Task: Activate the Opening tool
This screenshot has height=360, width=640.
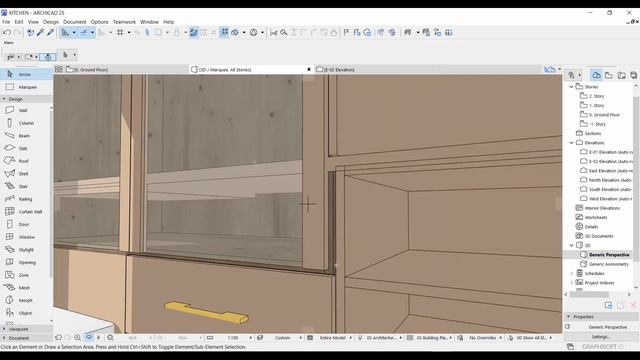Action: pos(24,262)
